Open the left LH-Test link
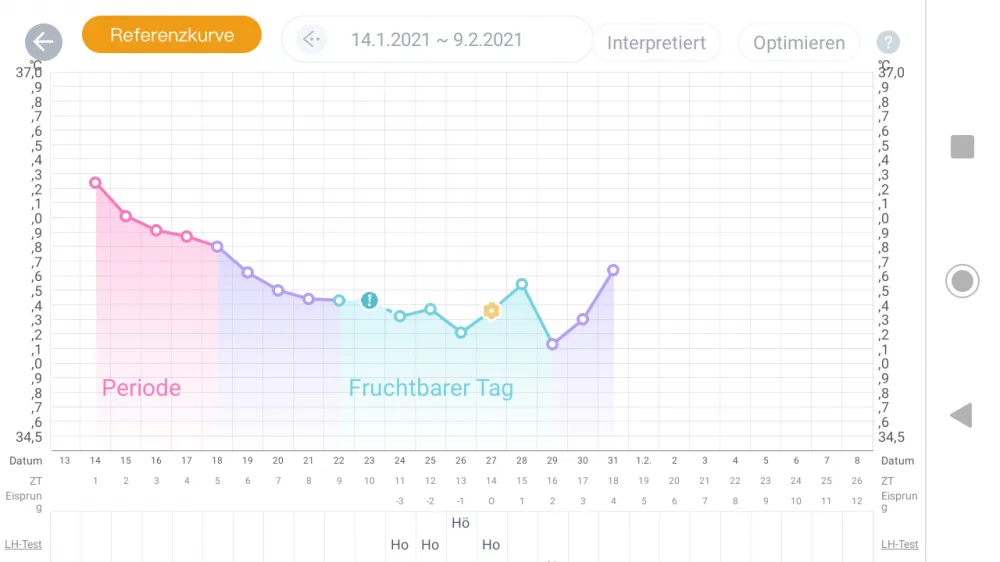1000x562 pixels. click(23, 544)
